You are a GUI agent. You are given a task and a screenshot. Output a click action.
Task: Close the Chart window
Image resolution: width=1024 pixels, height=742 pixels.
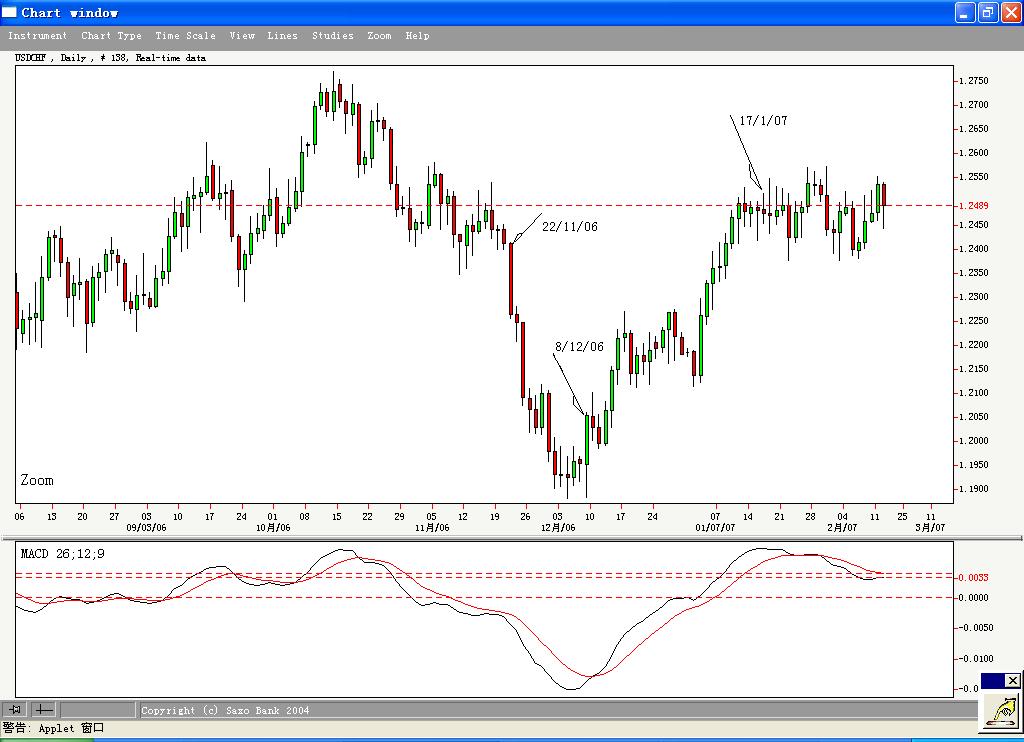tap(1011, 12)
